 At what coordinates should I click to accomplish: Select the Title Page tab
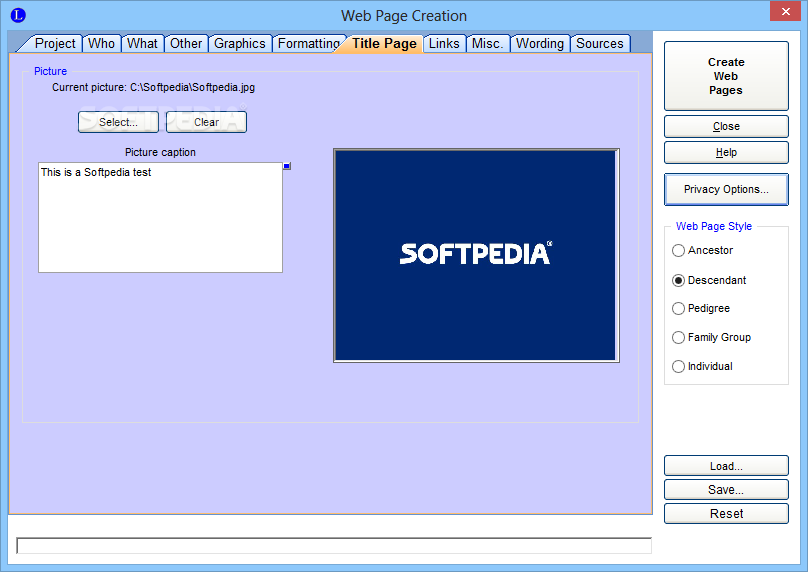(384, 43)
